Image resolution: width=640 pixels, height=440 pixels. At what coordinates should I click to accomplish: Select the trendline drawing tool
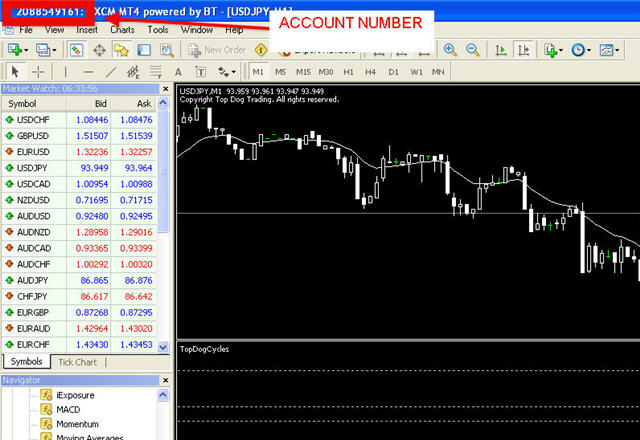(111, 72)
